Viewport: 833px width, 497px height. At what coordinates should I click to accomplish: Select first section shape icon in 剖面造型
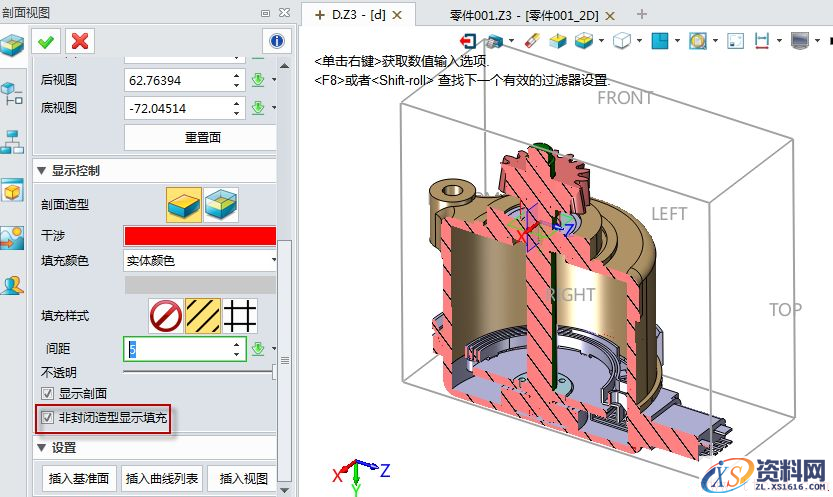pos(184,204)
